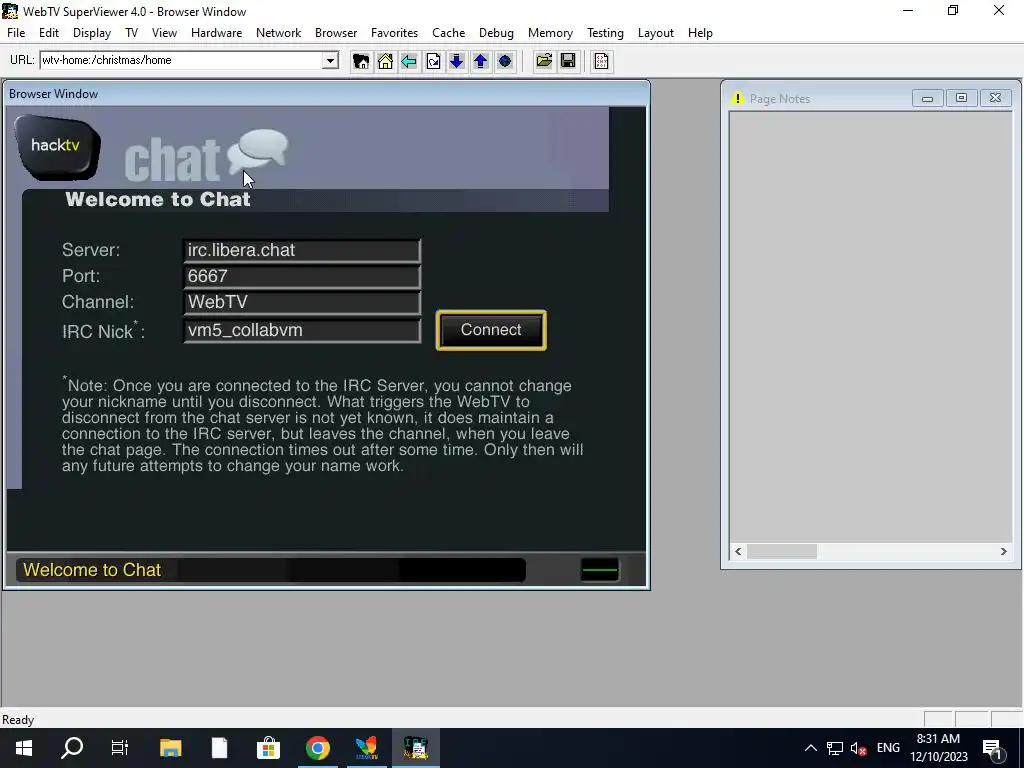1024x768 pixels.
Task: Show hidden system tray icons chevron
Action: click(810, 748)
